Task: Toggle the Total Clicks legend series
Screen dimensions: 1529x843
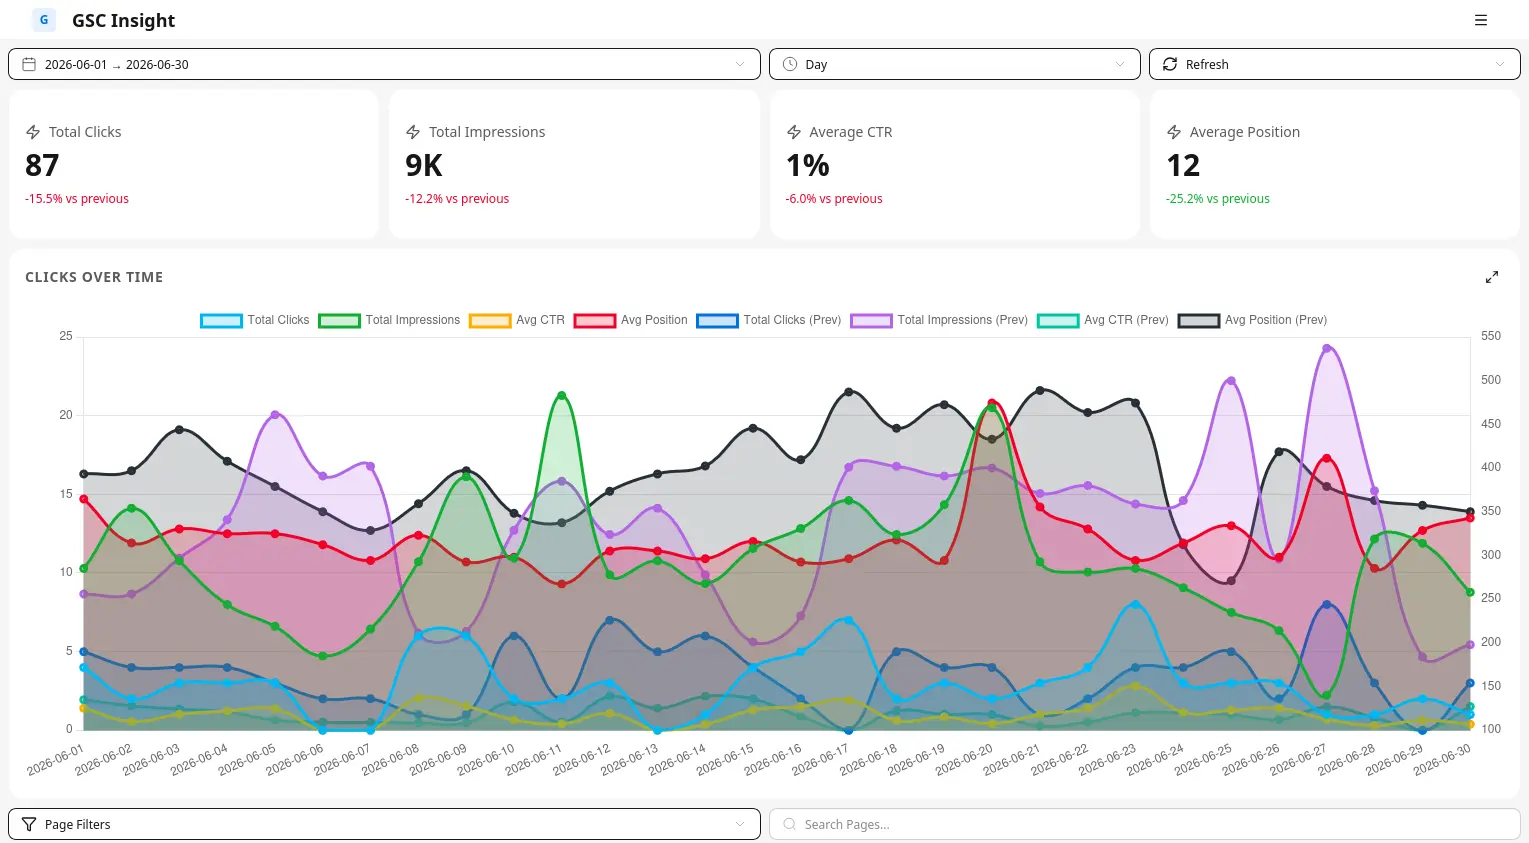Action: pyautogui.click(x=255, y=320)
